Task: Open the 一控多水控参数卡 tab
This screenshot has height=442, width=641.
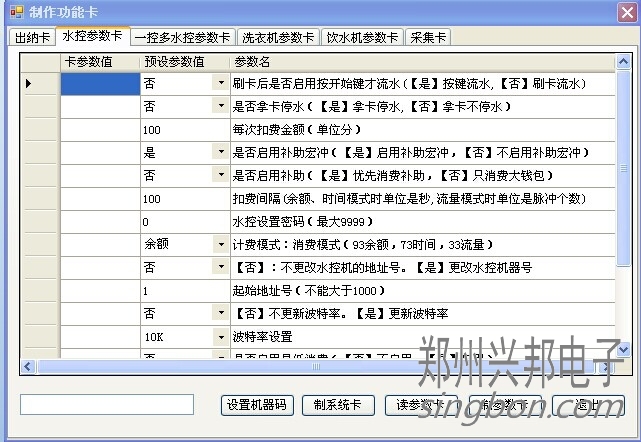Action: 183,38
